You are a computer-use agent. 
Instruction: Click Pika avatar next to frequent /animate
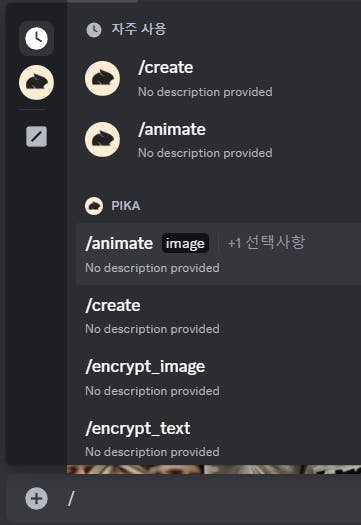tap(102, 140)
